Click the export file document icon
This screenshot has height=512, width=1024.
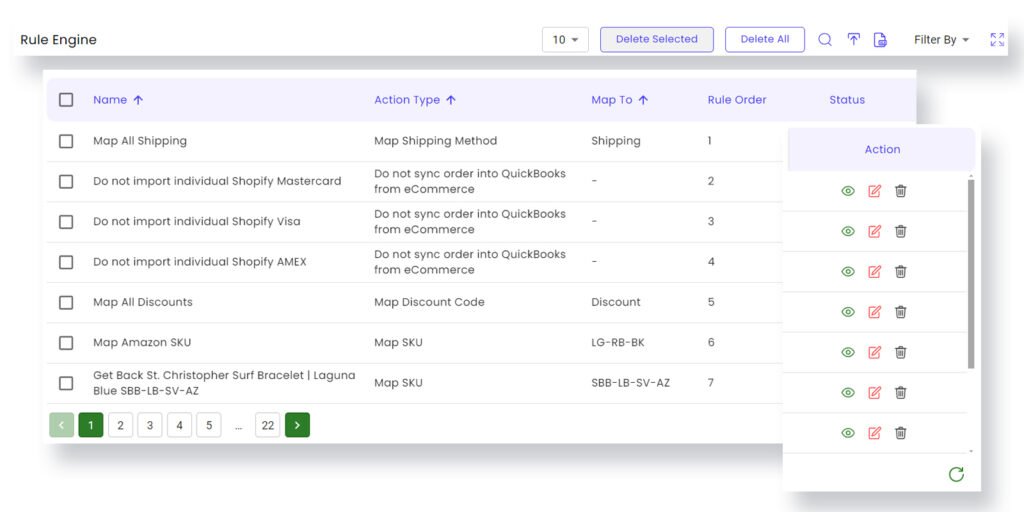point(880,40)
